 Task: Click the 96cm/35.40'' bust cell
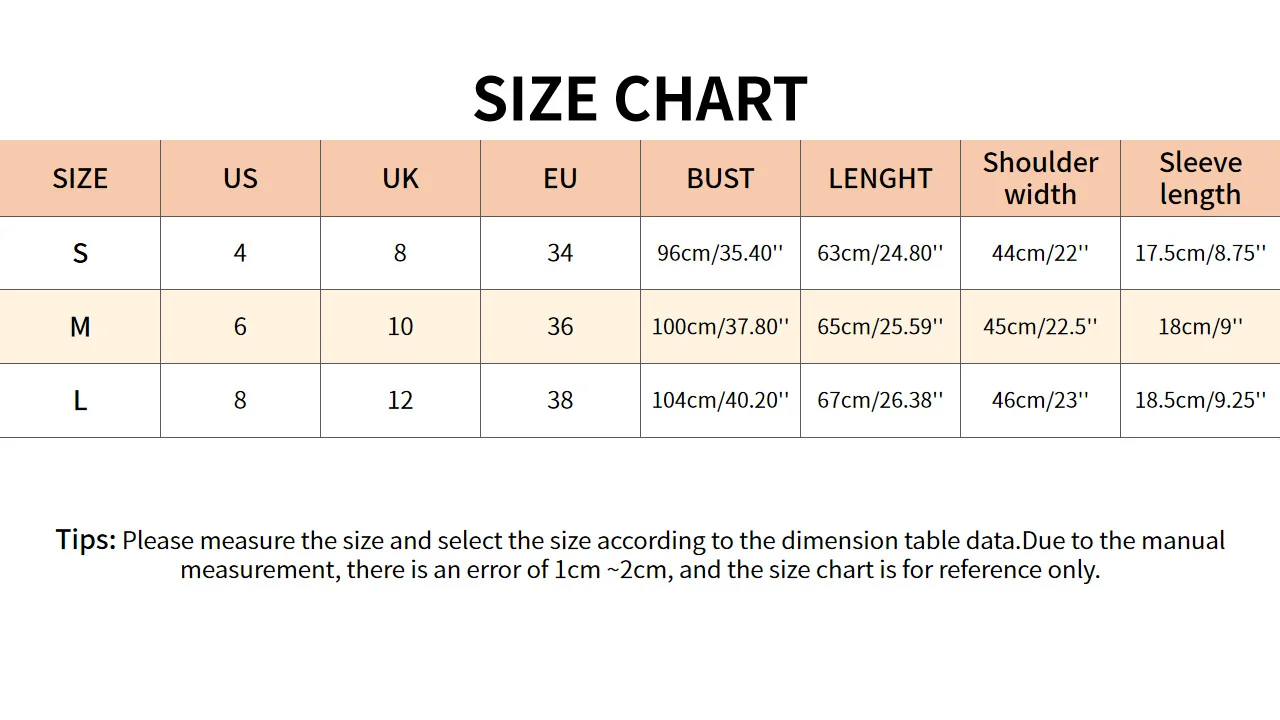[x=720, y=253]
